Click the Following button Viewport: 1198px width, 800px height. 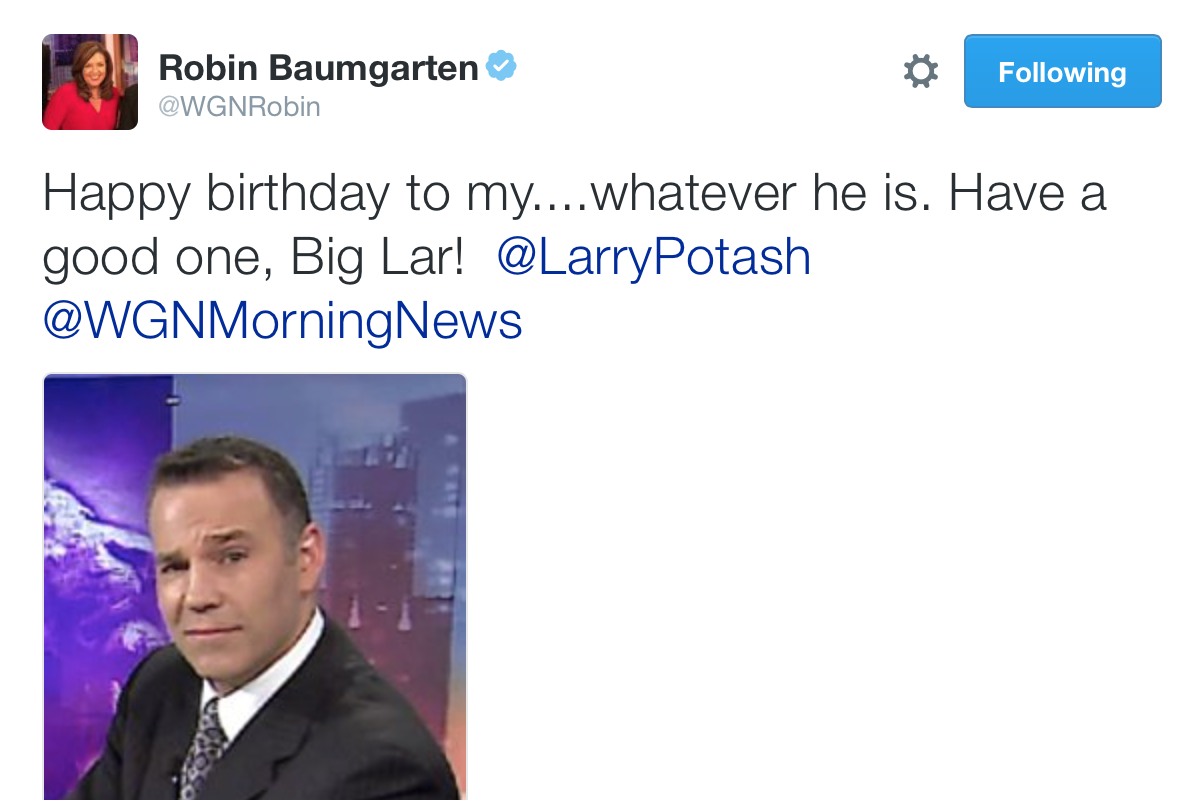1062,71
